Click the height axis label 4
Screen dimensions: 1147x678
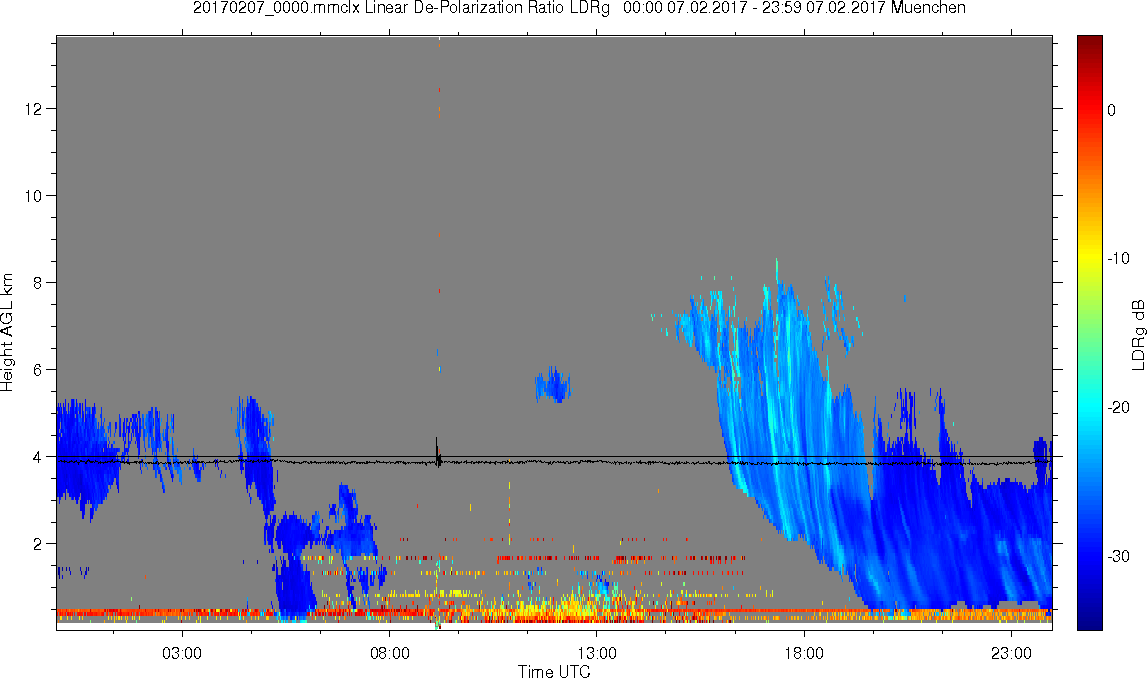[x=39, y=457]
